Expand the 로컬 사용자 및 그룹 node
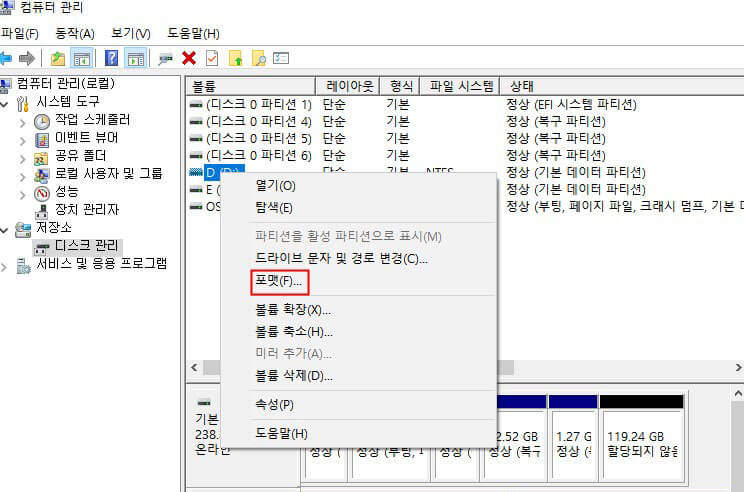744x492 pixels. (22, 177)
